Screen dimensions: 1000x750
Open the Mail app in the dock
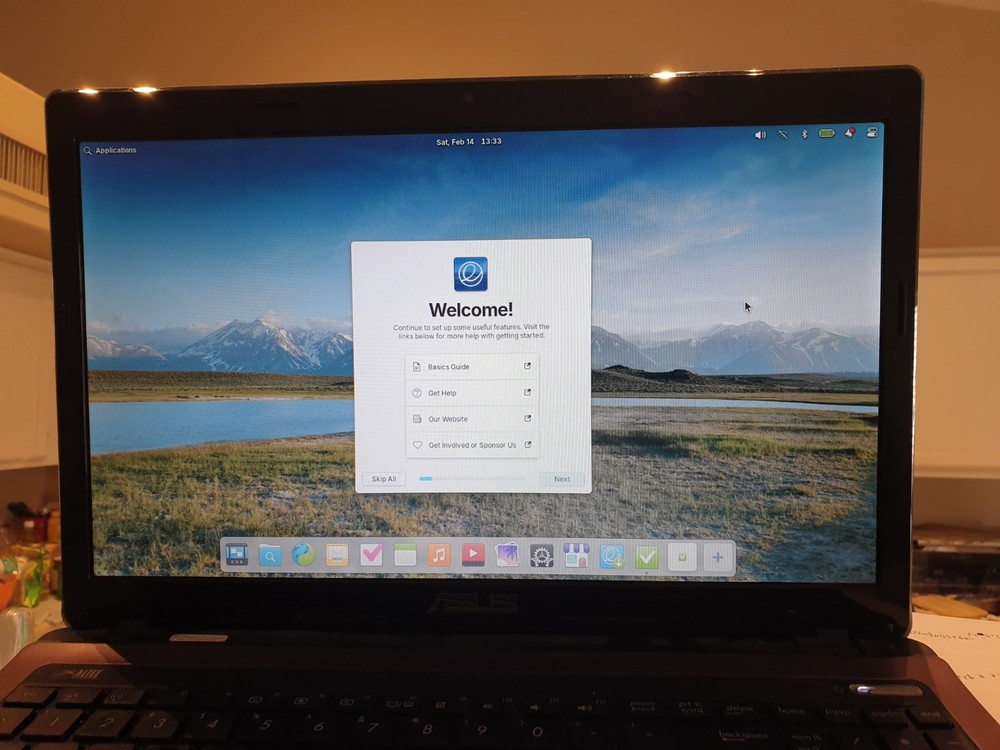point(336,555)
